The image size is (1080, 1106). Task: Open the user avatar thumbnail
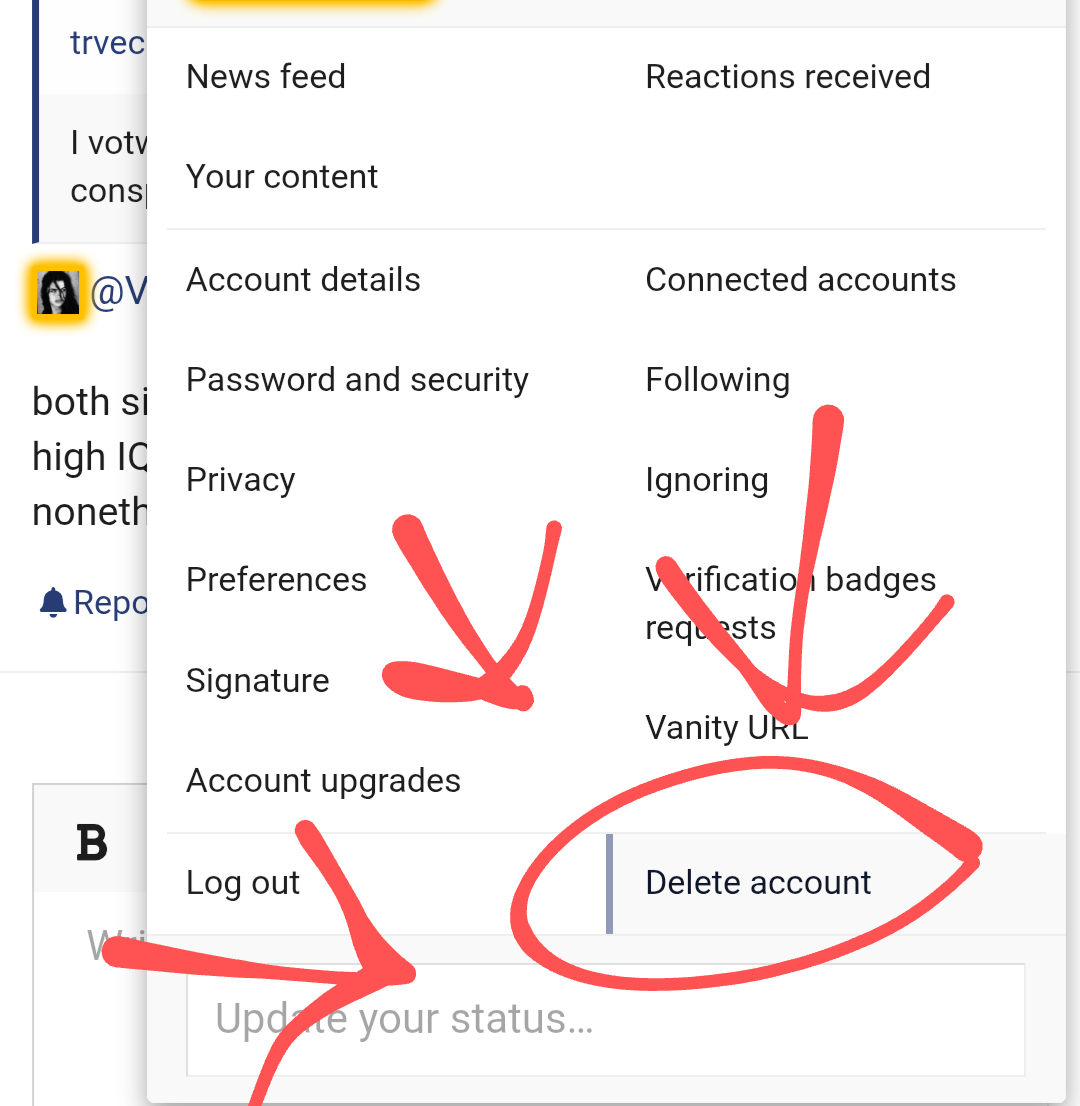58,292
